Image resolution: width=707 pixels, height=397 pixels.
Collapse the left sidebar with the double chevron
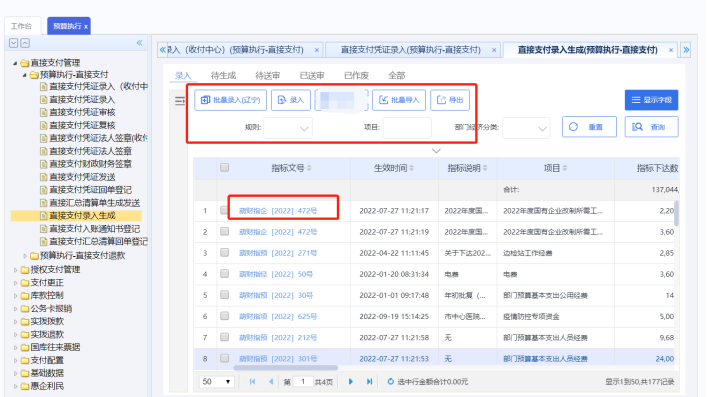[139, 43]
